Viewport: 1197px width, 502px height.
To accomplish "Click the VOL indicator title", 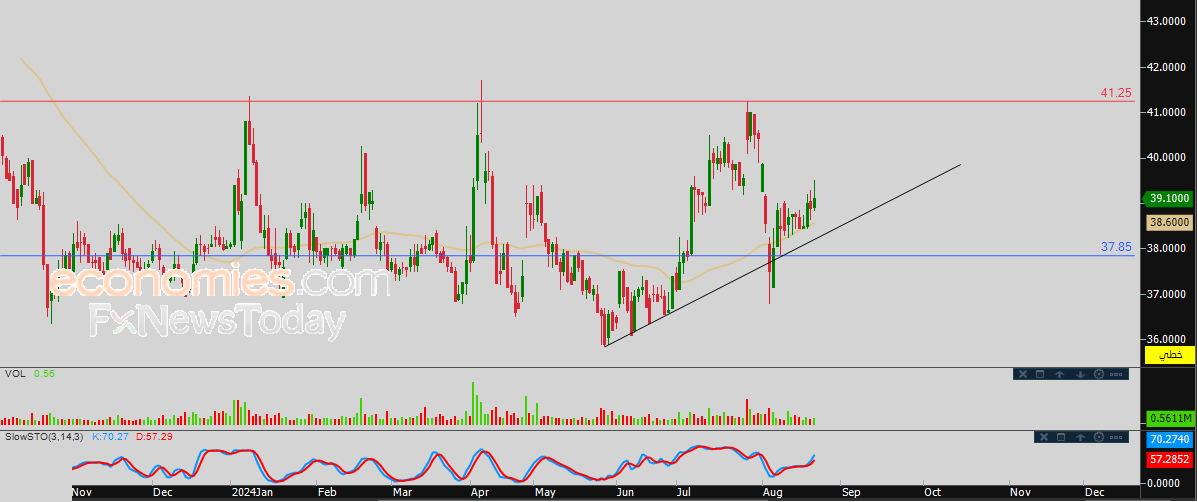I will (14, 374).
